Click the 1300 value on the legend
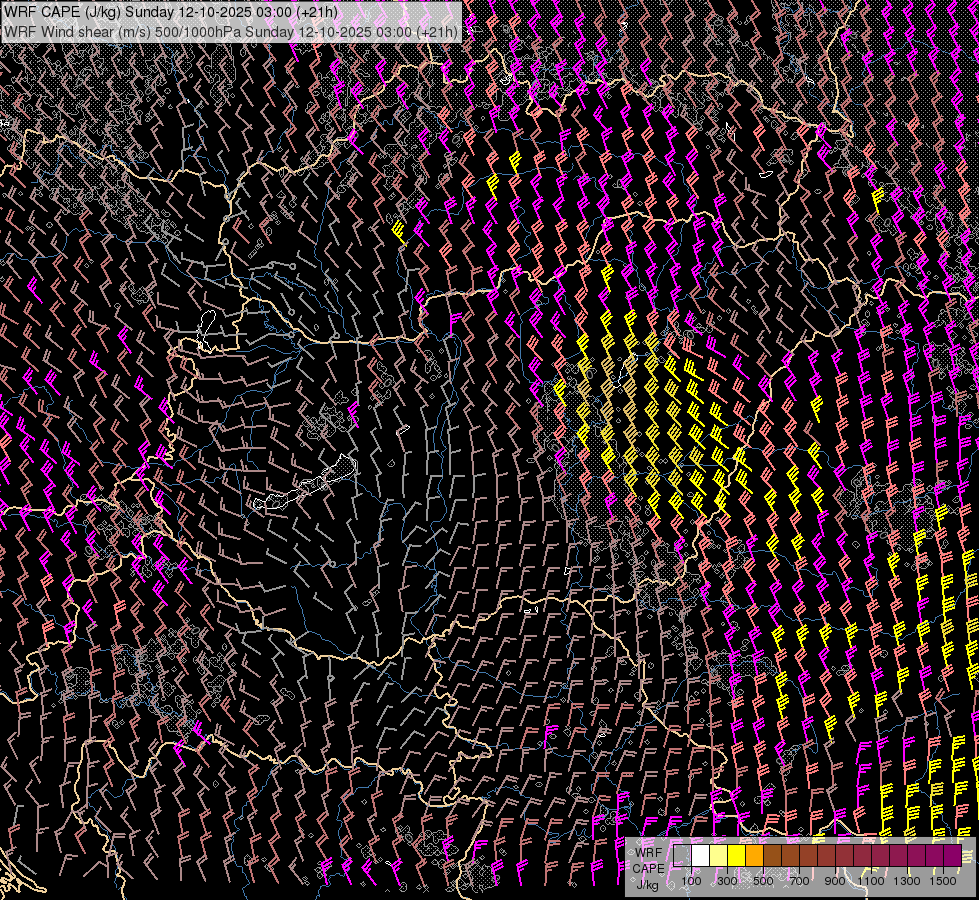The height and width of the screenshot is (900, 979). click(906, 881)
